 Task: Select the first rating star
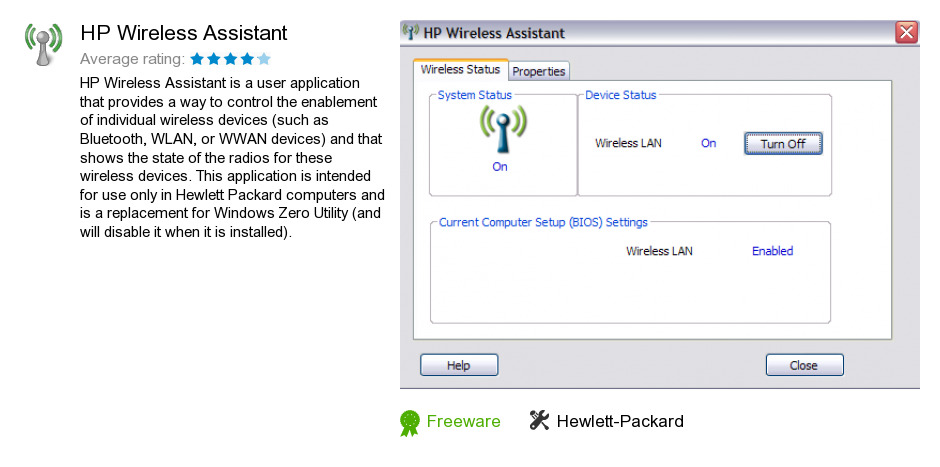197,59
